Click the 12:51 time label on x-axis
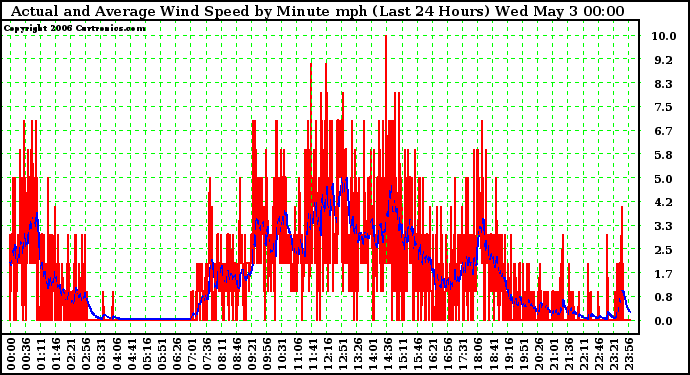690x375 pixels. pos(343,354)
